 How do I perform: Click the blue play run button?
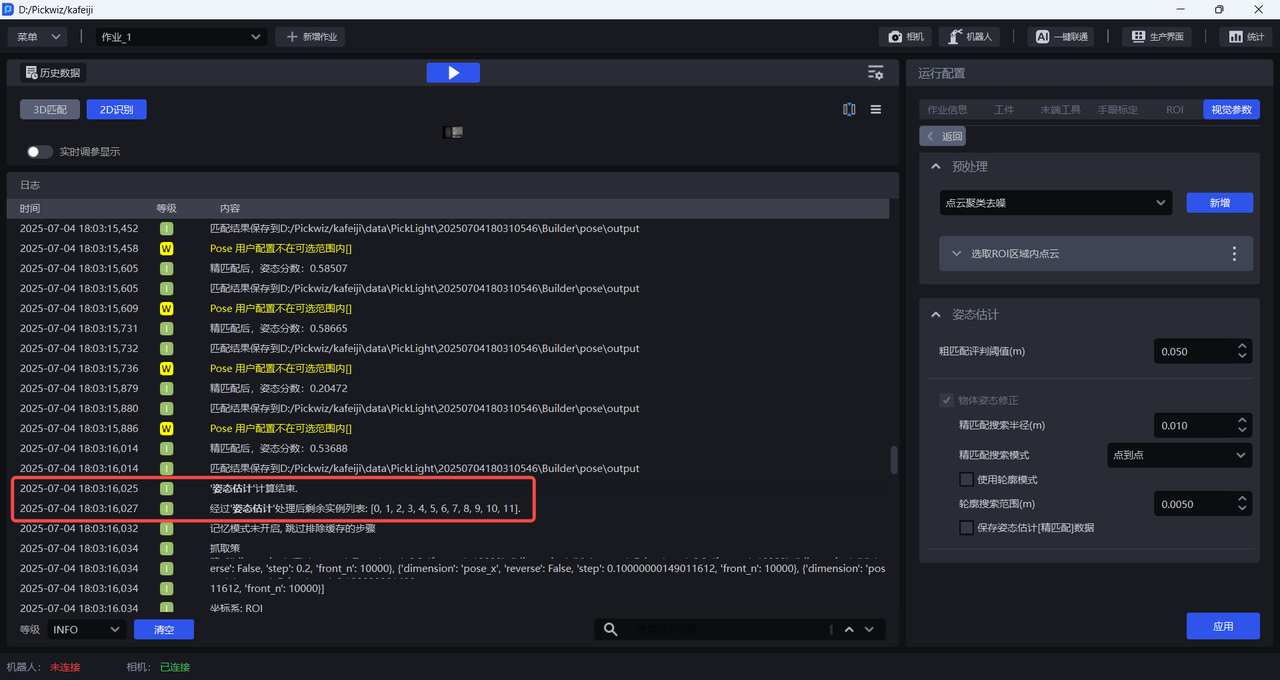coord(453,73)
